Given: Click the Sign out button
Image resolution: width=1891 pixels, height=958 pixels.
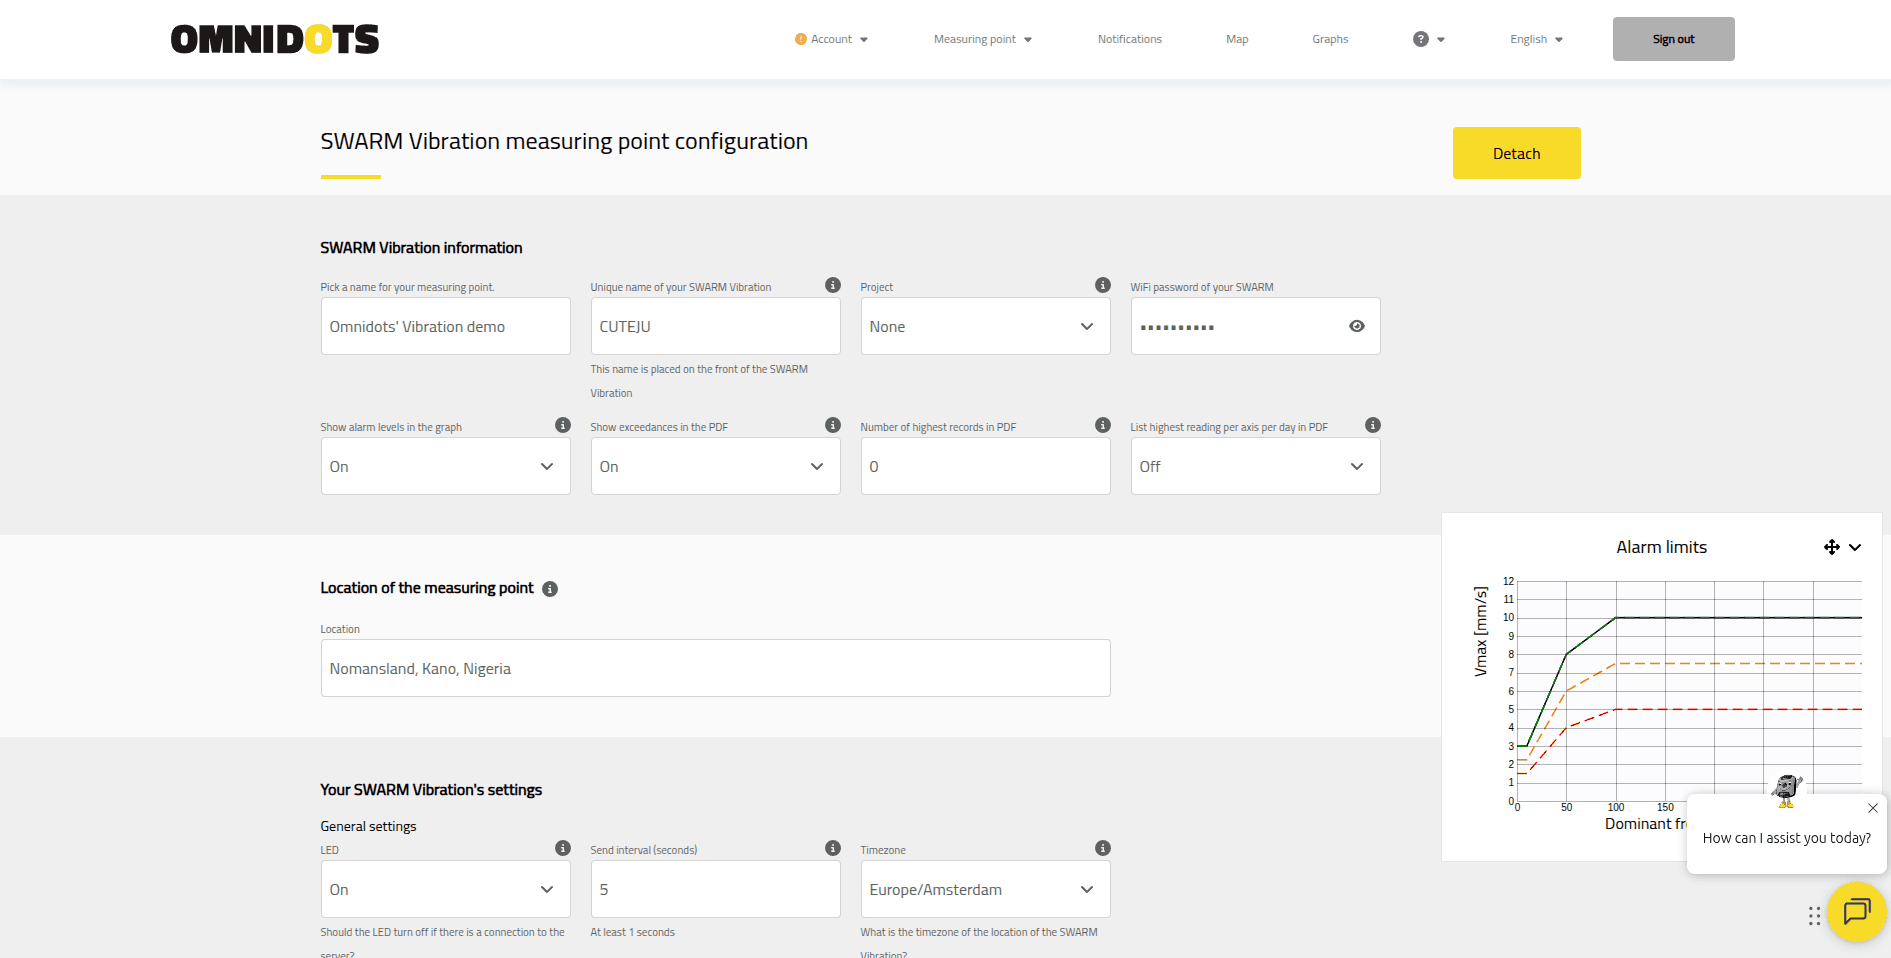Looking at the screenshot, I should point(1673,39).
